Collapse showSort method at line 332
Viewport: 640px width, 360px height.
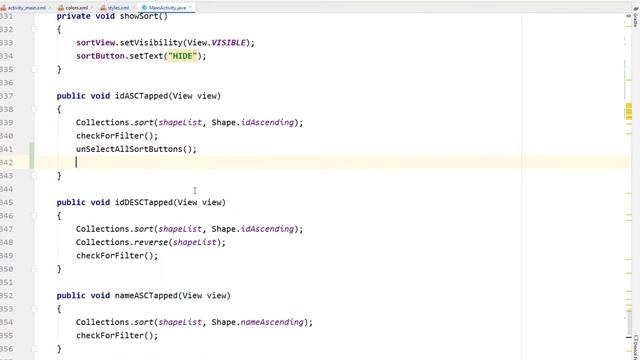point(34,29)
